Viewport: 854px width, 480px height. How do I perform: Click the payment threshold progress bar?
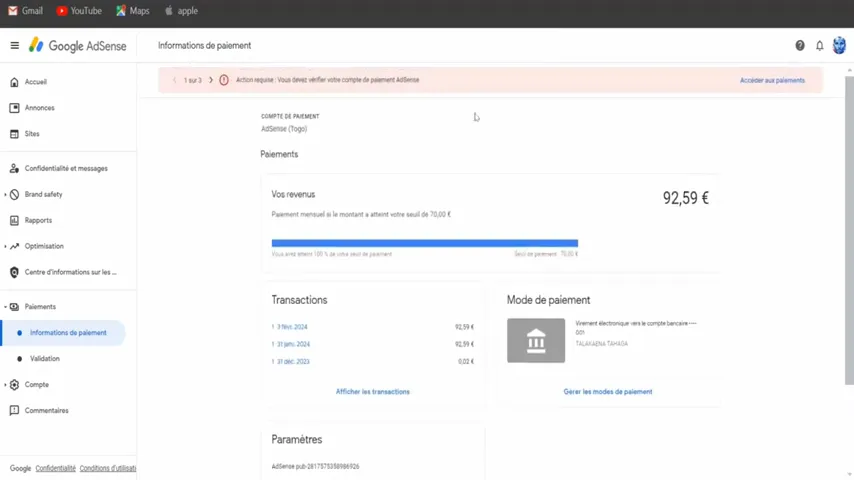425,243
